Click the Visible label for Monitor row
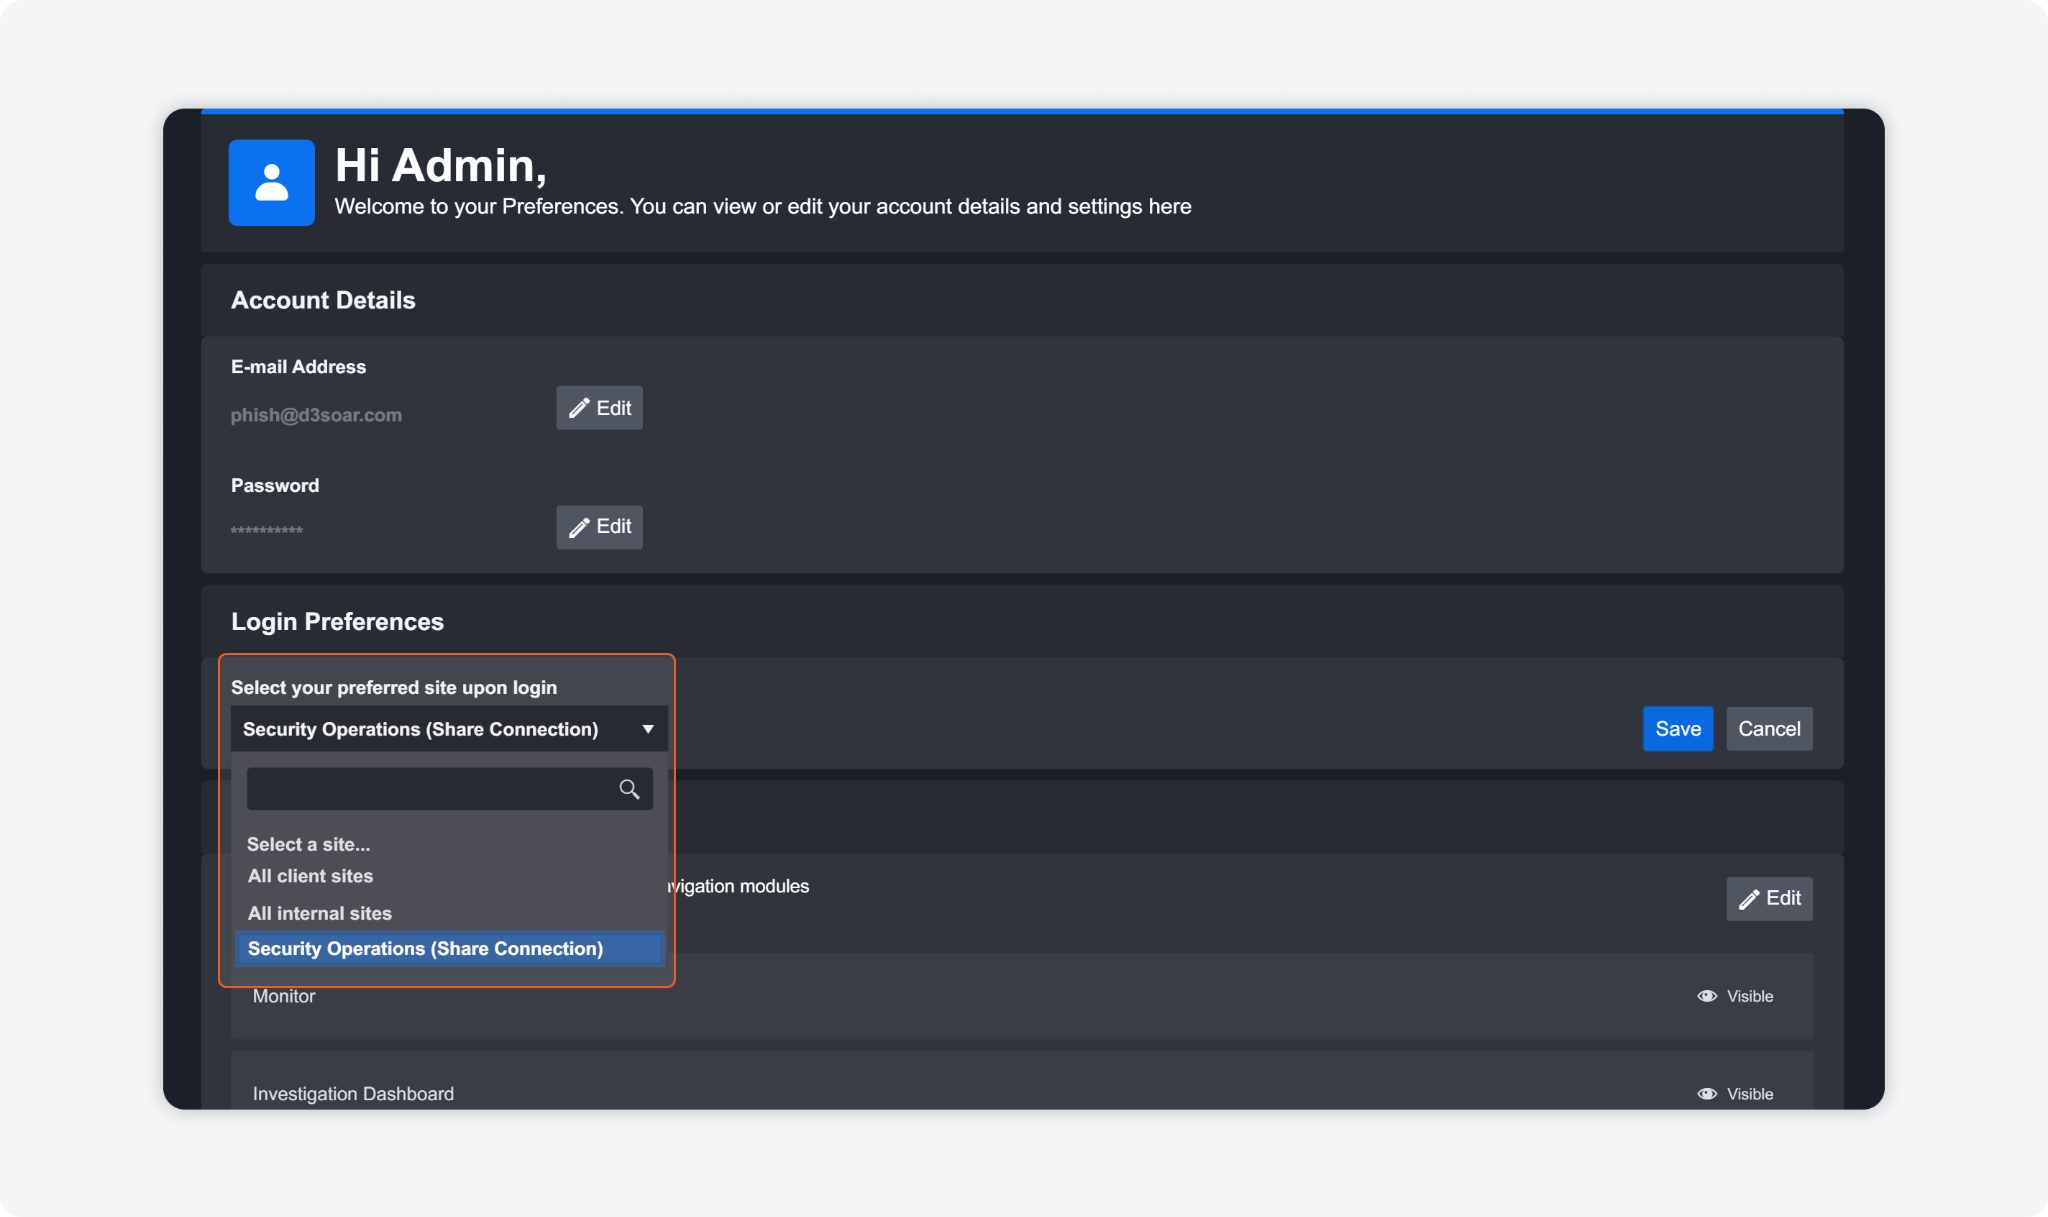 1749,996
